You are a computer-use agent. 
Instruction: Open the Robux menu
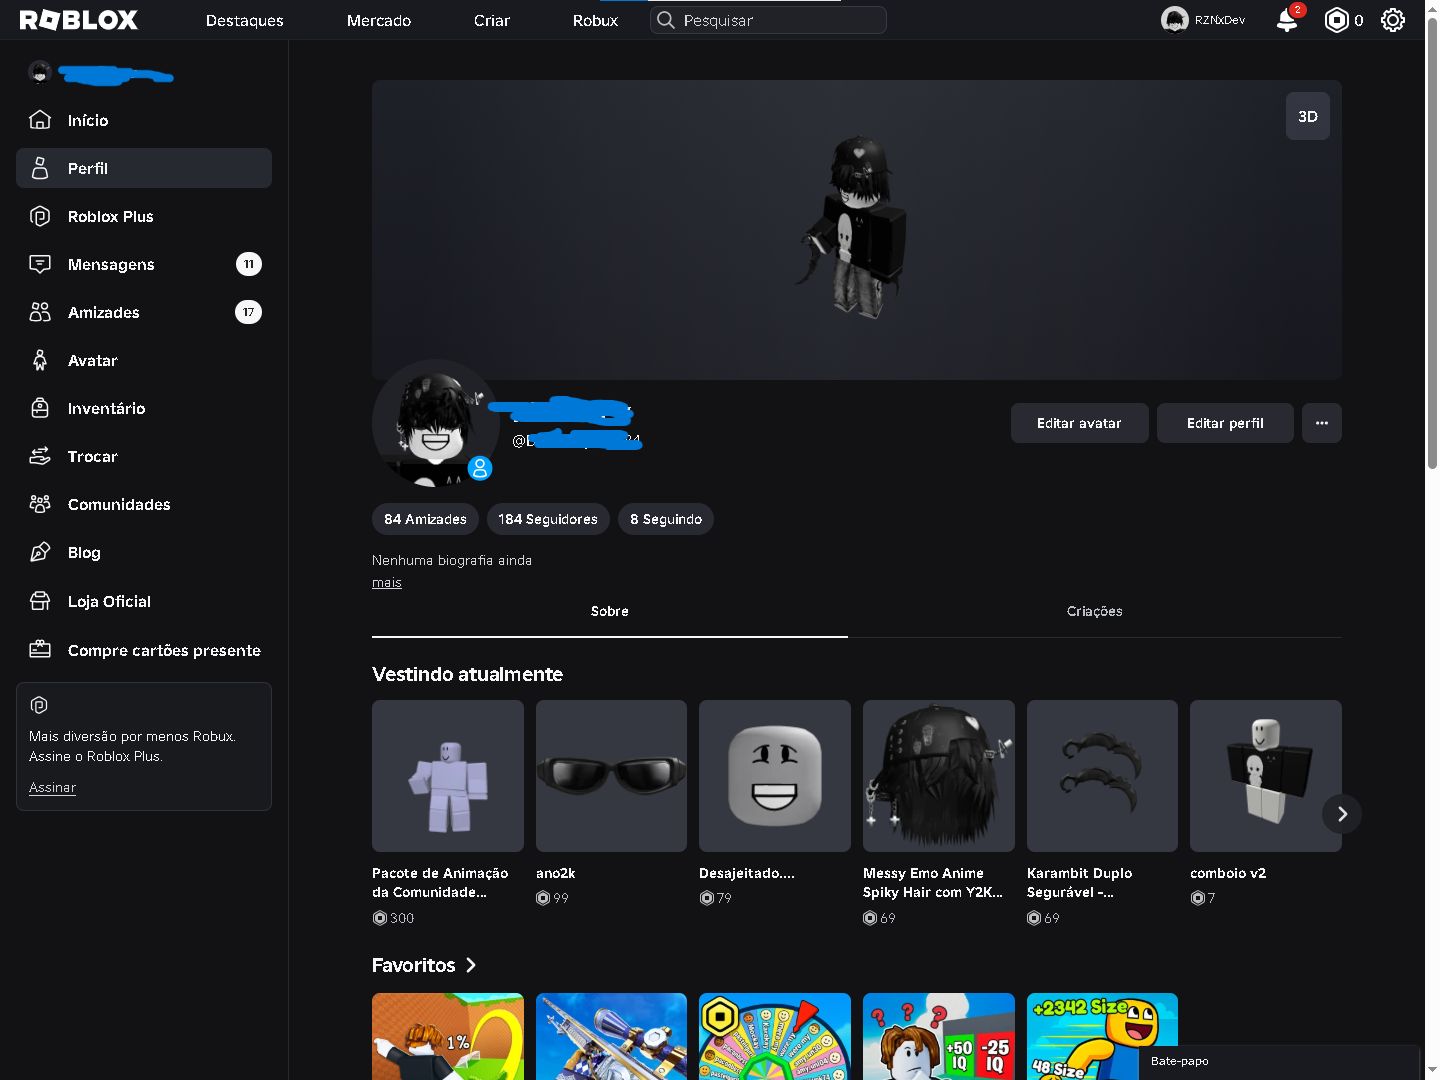pyautogui.click(x=596, y=20)
